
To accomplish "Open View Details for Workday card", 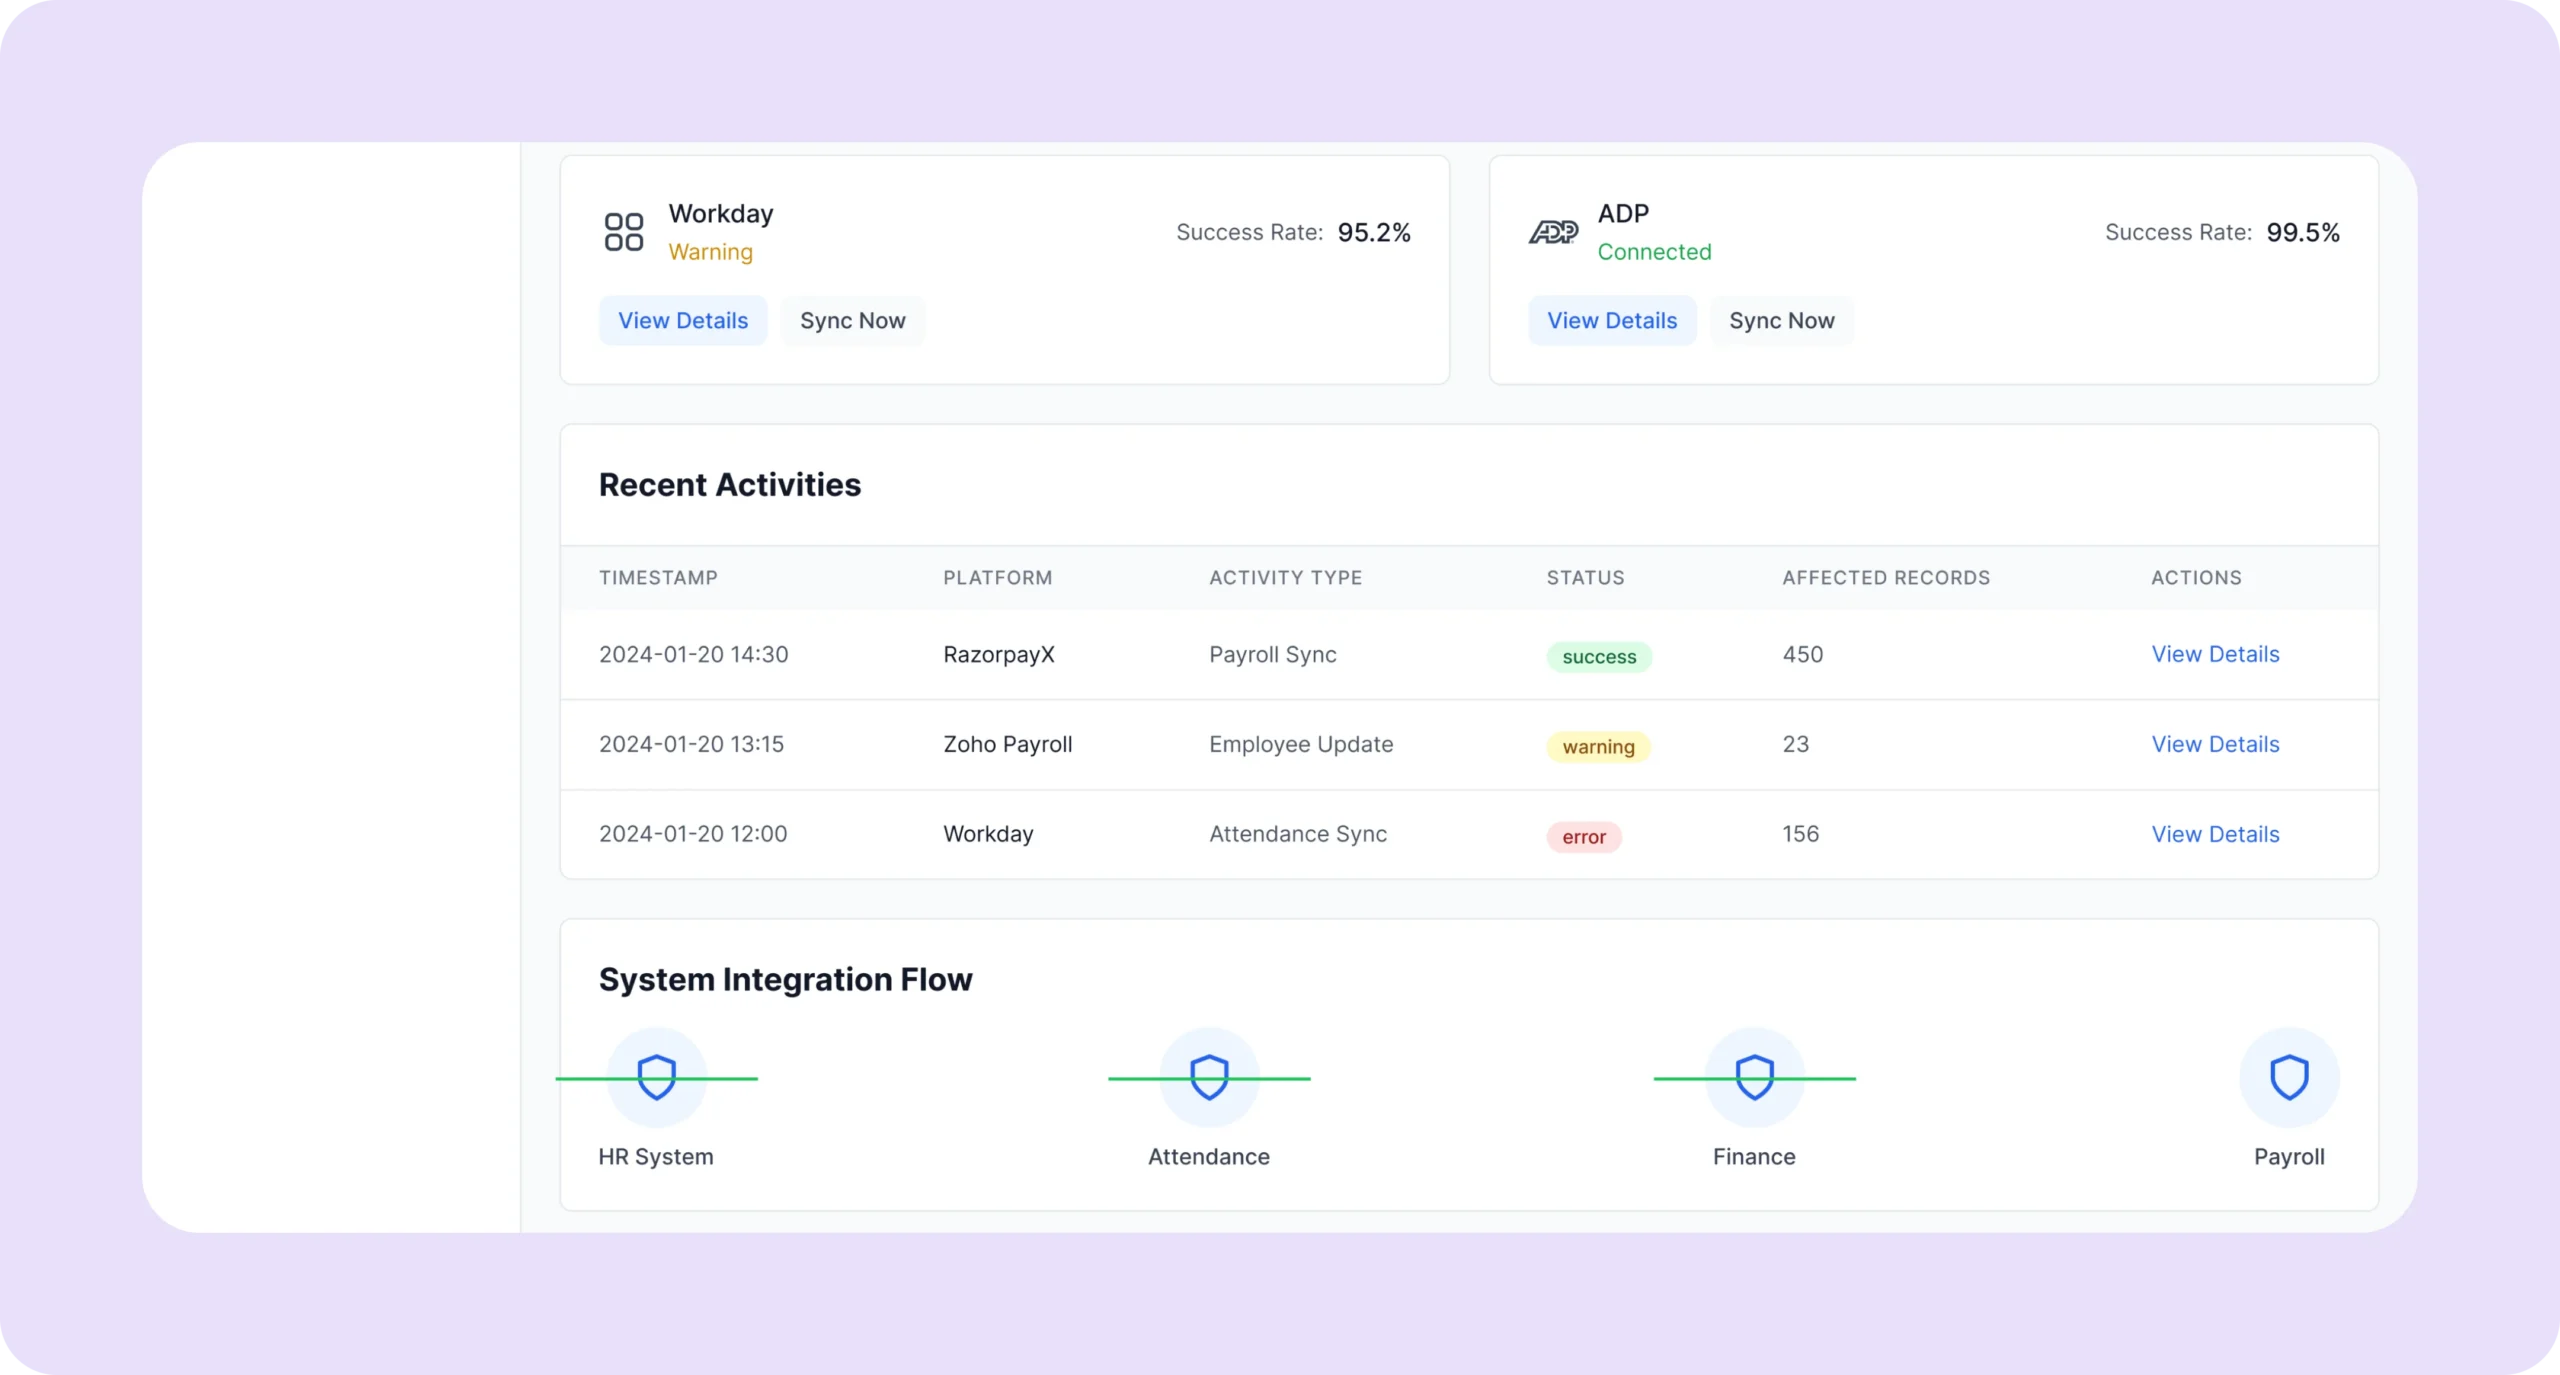I will click(x=683, y=321).
